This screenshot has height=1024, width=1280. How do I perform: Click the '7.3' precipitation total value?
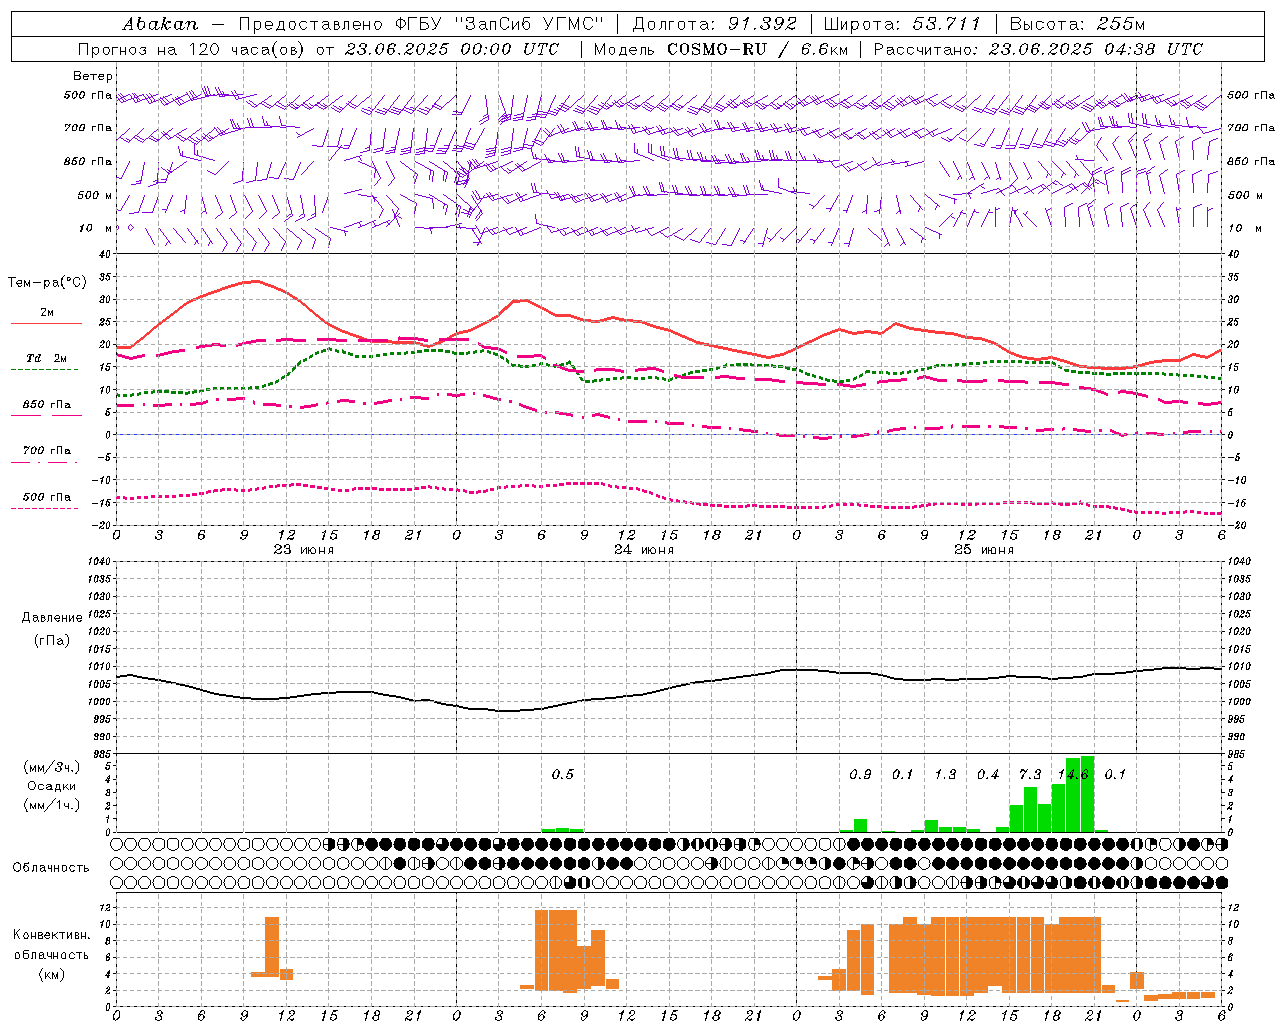point(1030,775)
